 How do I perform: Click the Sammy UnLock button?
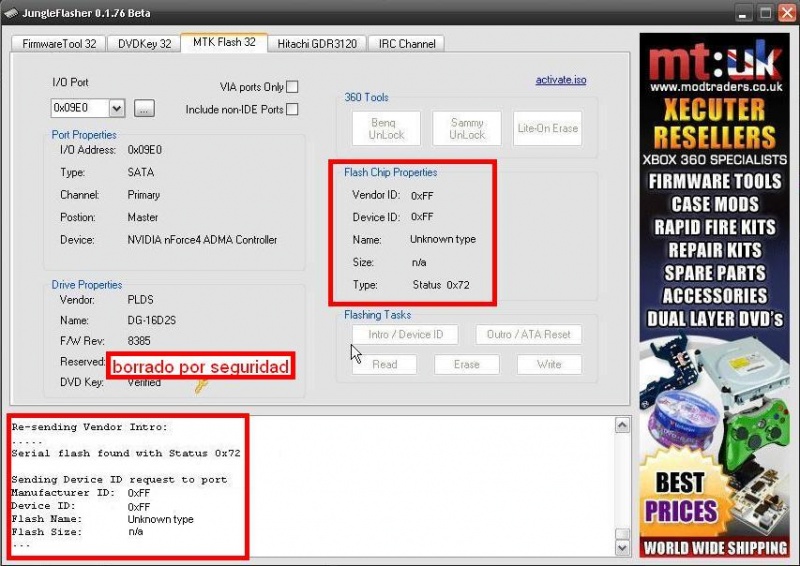pyautogui.click(x=467, y=129)
